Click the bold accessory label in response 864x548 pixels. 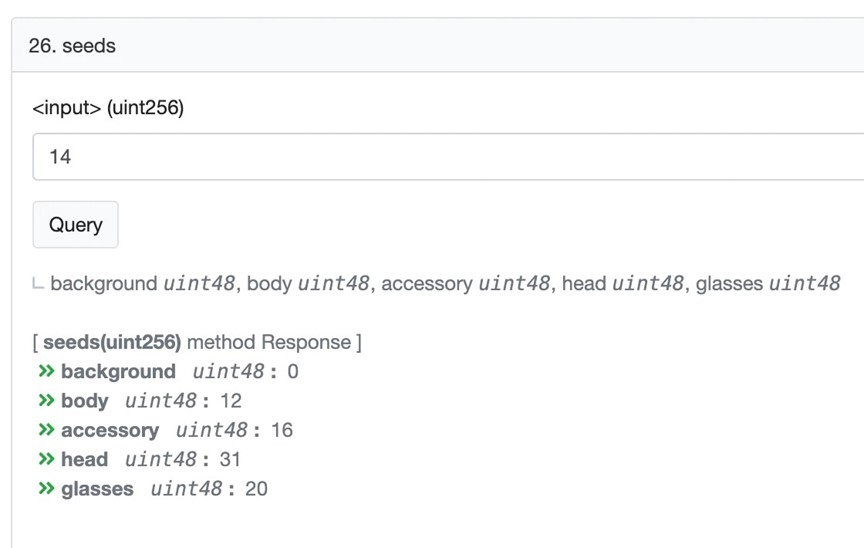110,430
